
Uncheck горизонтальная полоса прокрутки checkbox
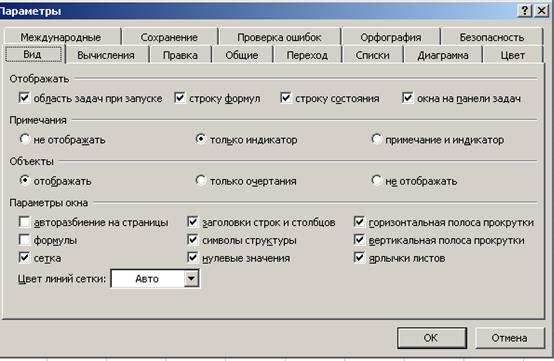(x=359, y=222)
